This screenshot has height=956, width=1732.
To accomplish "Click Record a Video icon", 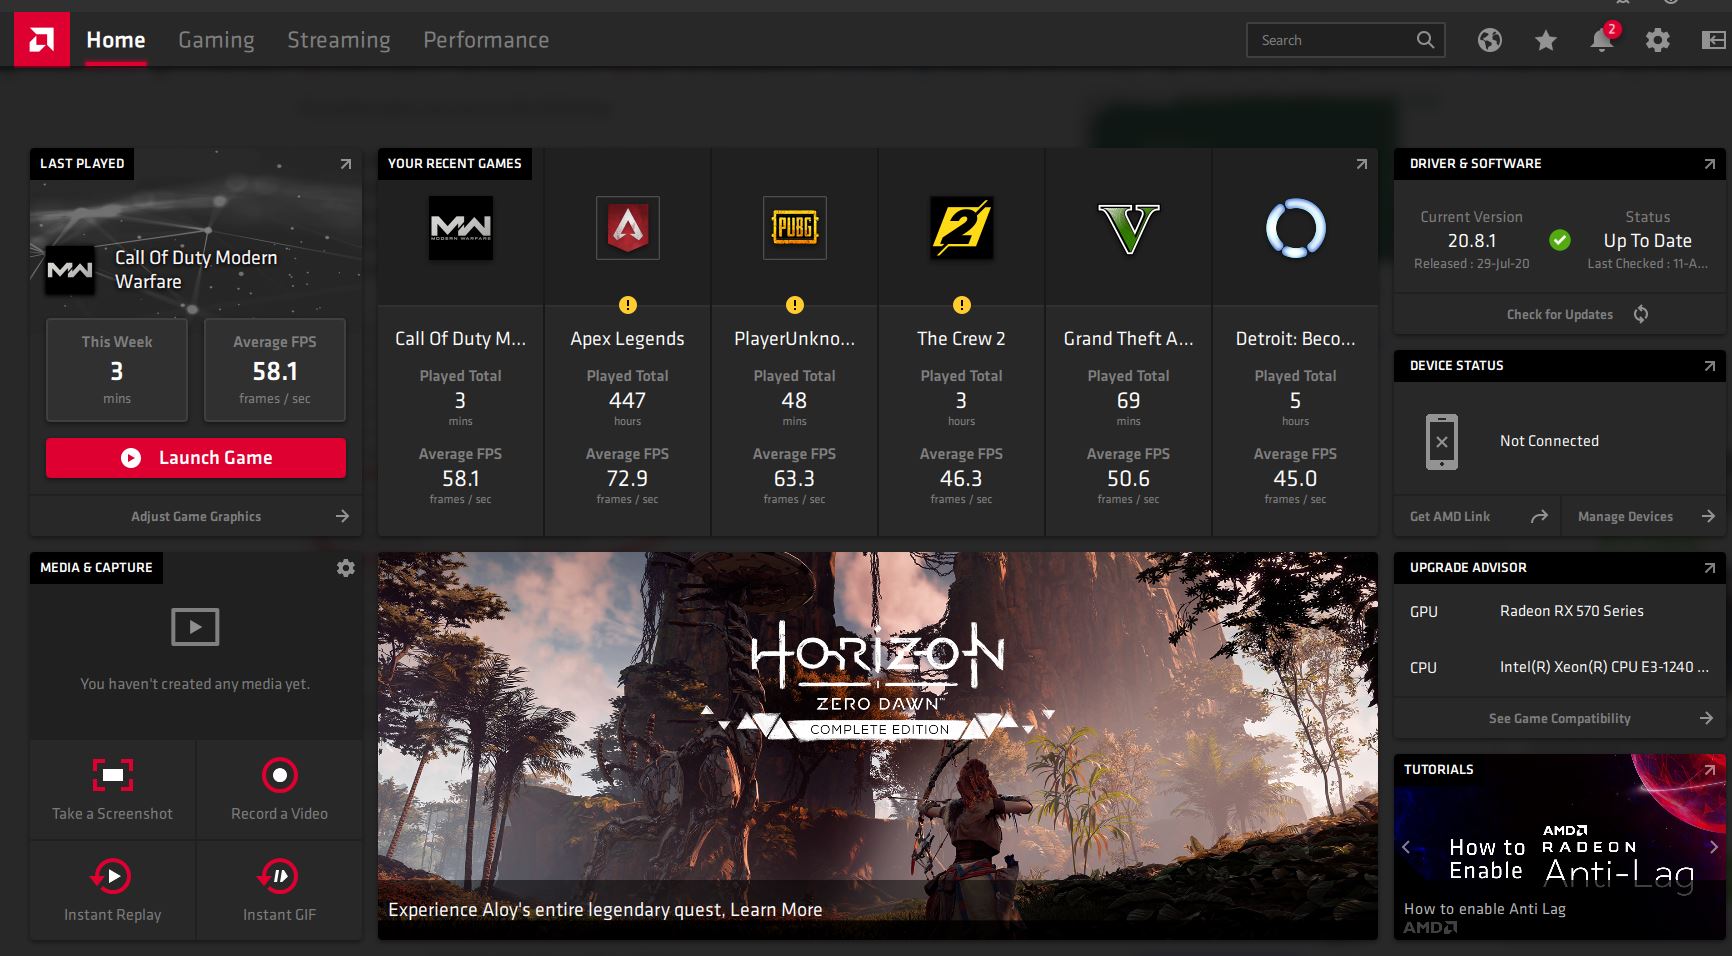I will click(x=280, y=775).
